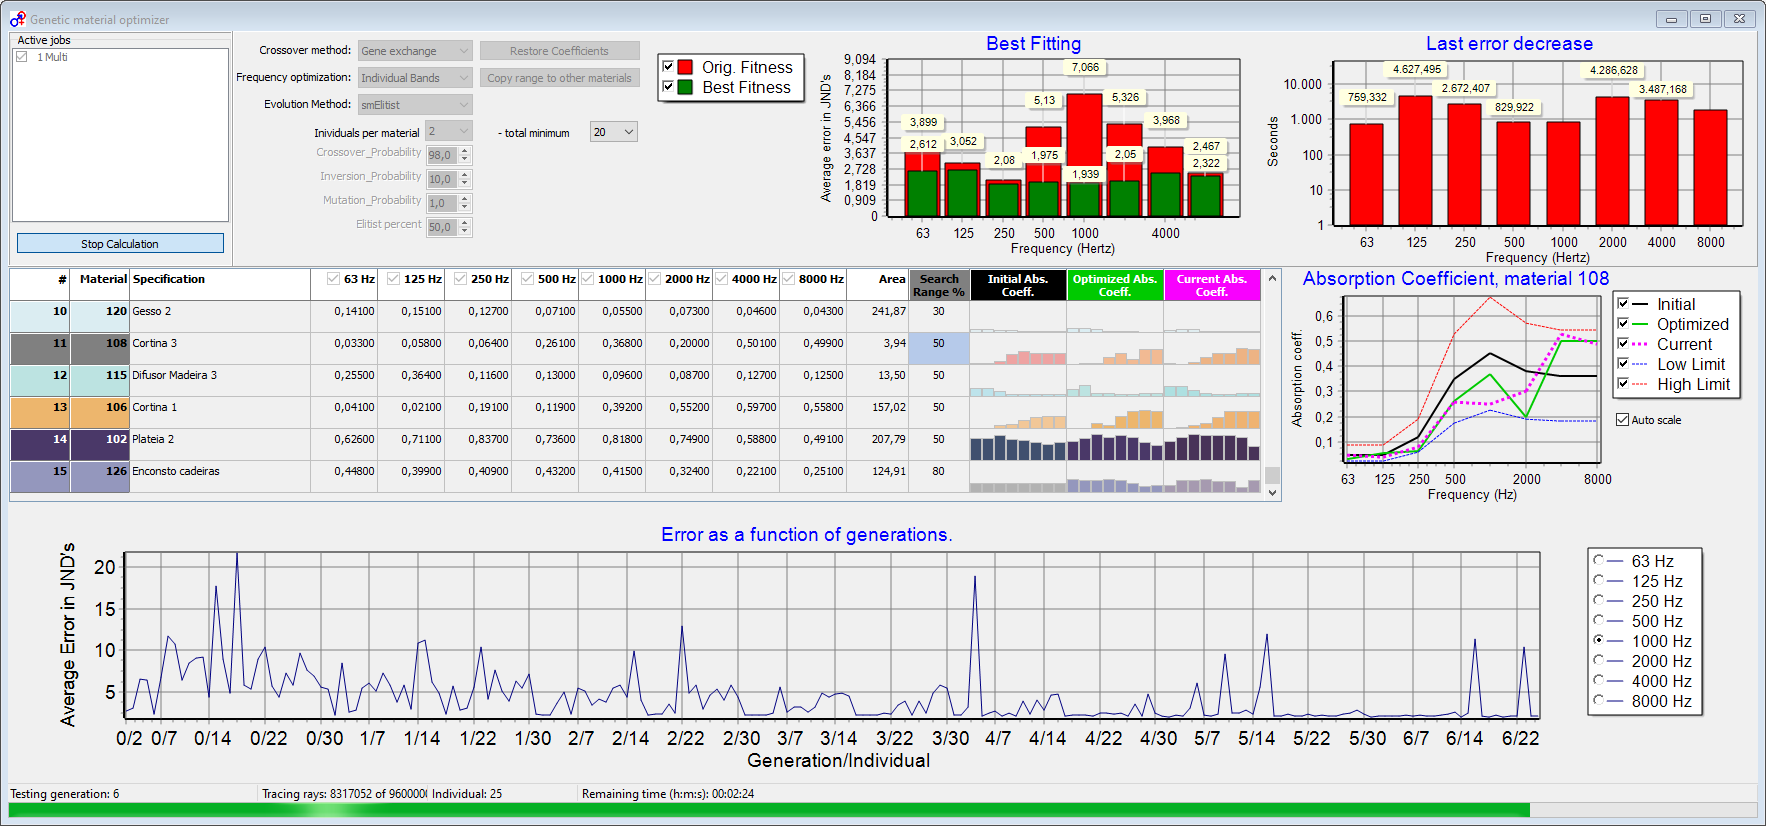Click the Mutation_Probability spinner arrows
The image size is (1766, 826).
(x=465, y=203)
